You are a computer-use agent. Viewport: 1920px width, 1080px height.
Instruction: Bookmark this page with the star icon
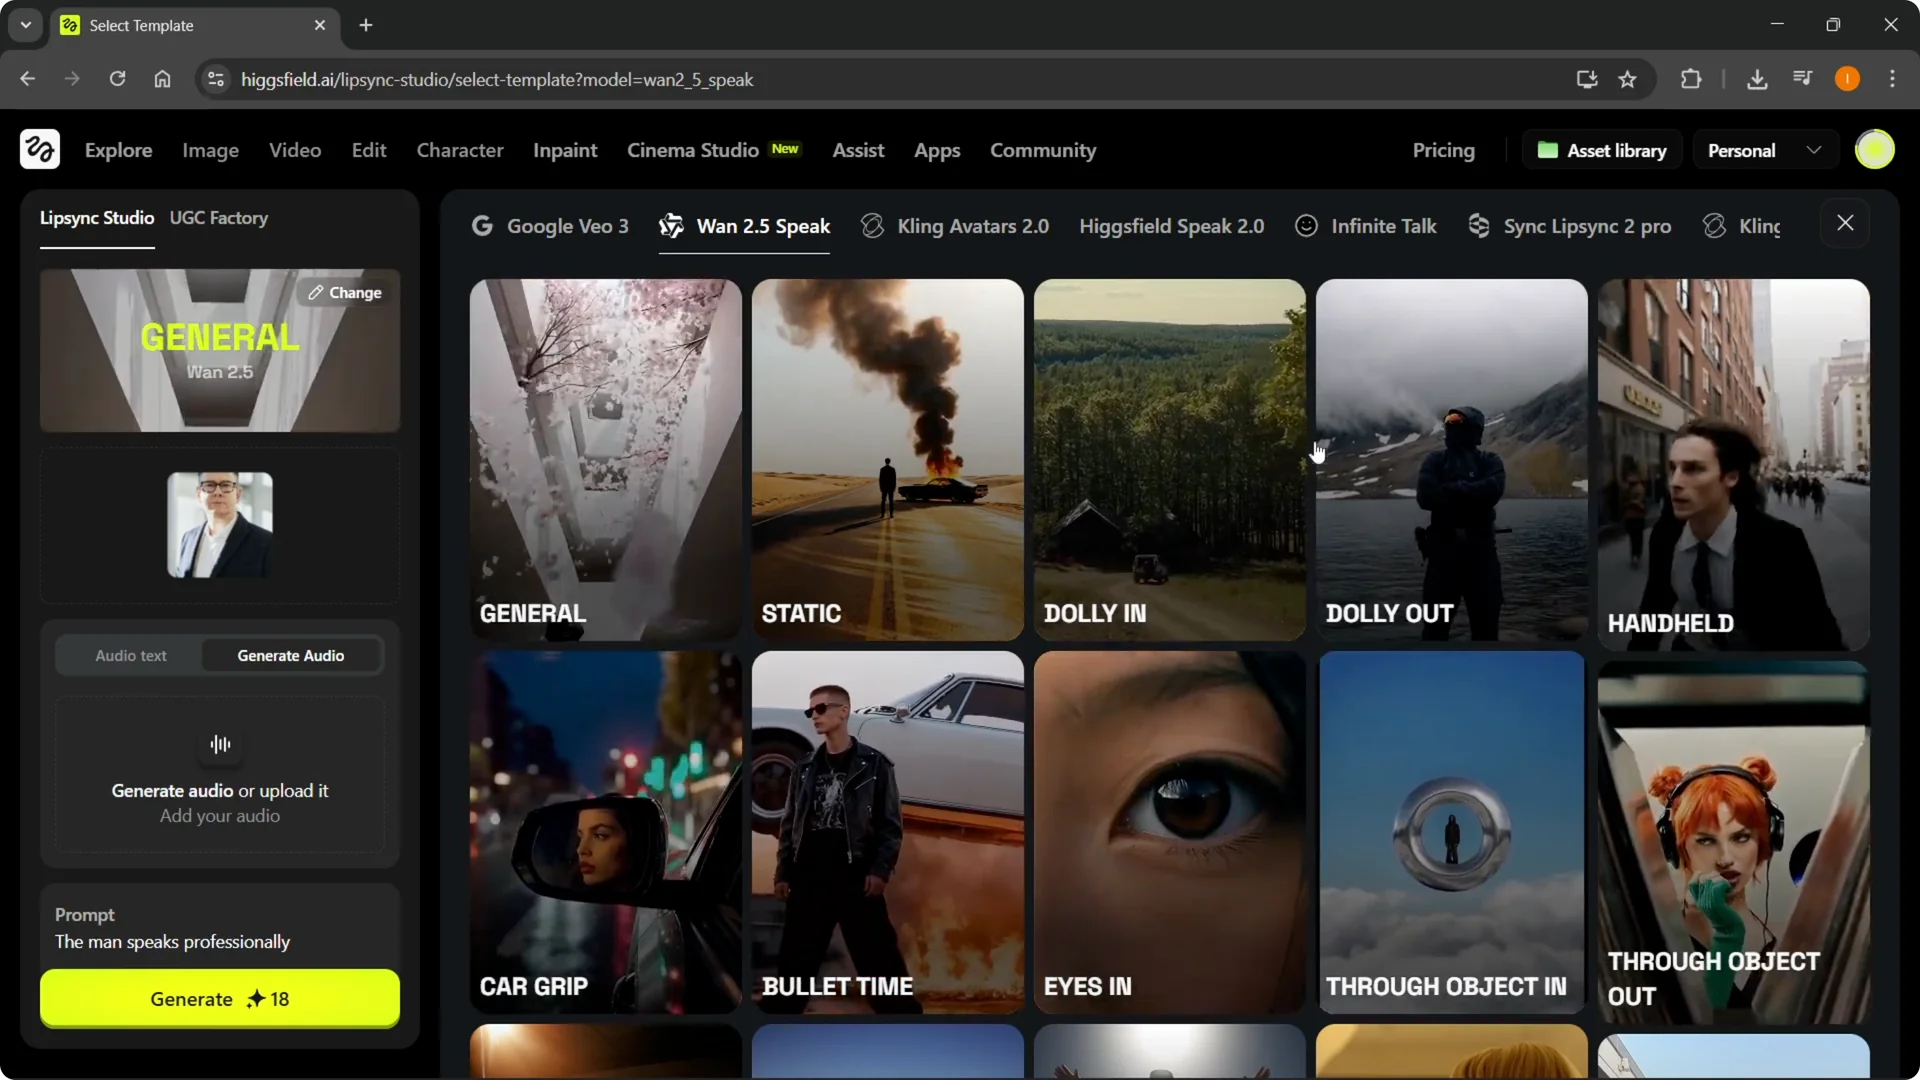[x=1628, y=79]
